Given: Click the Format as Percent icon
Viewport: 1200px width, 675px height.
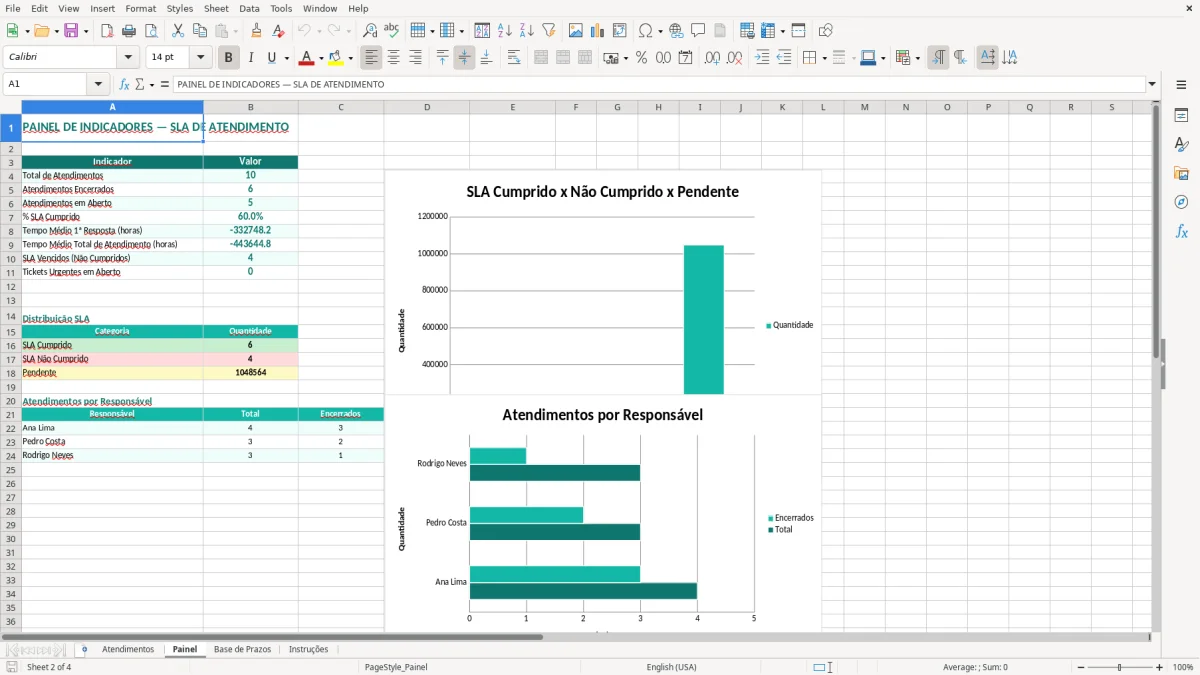Looking at the screenshot, I should click(x=641, y=58).
